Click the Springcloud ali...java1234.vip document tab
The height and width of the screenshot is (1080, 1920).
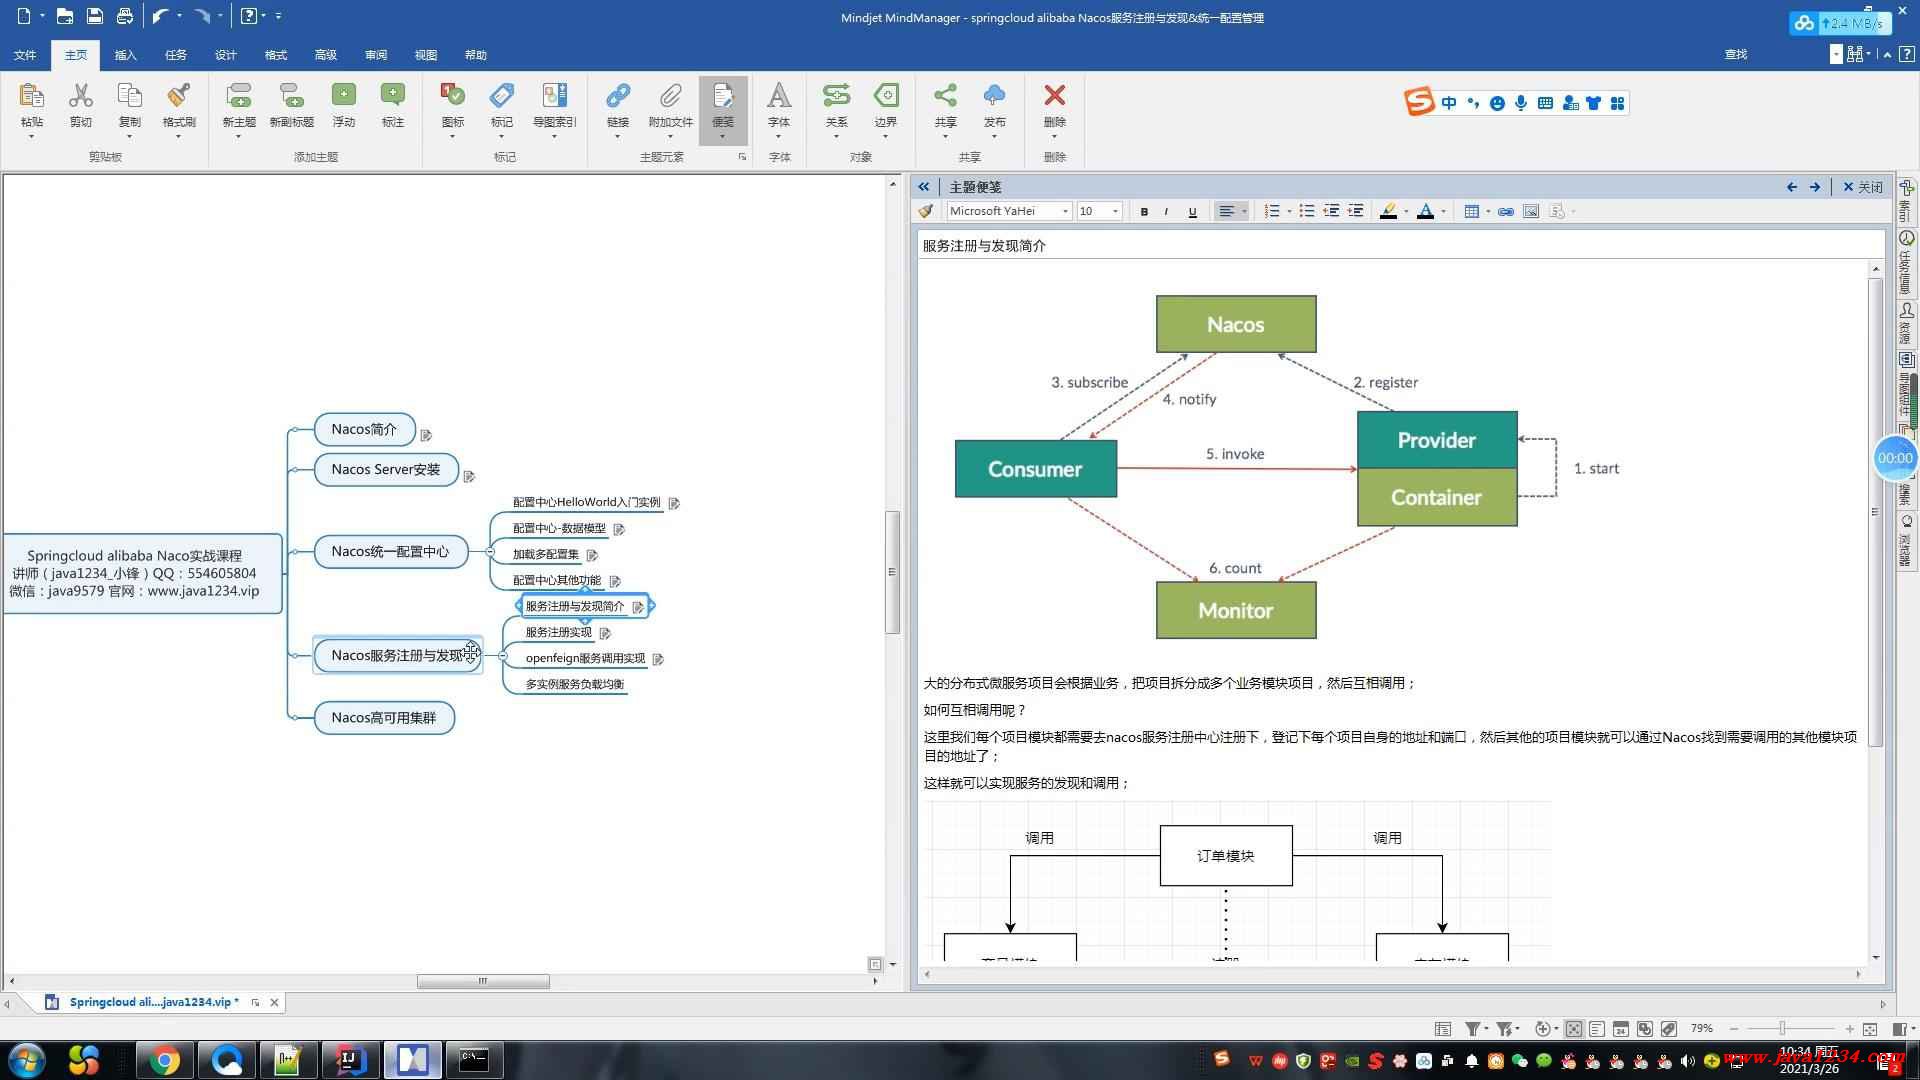point(153,1002)
